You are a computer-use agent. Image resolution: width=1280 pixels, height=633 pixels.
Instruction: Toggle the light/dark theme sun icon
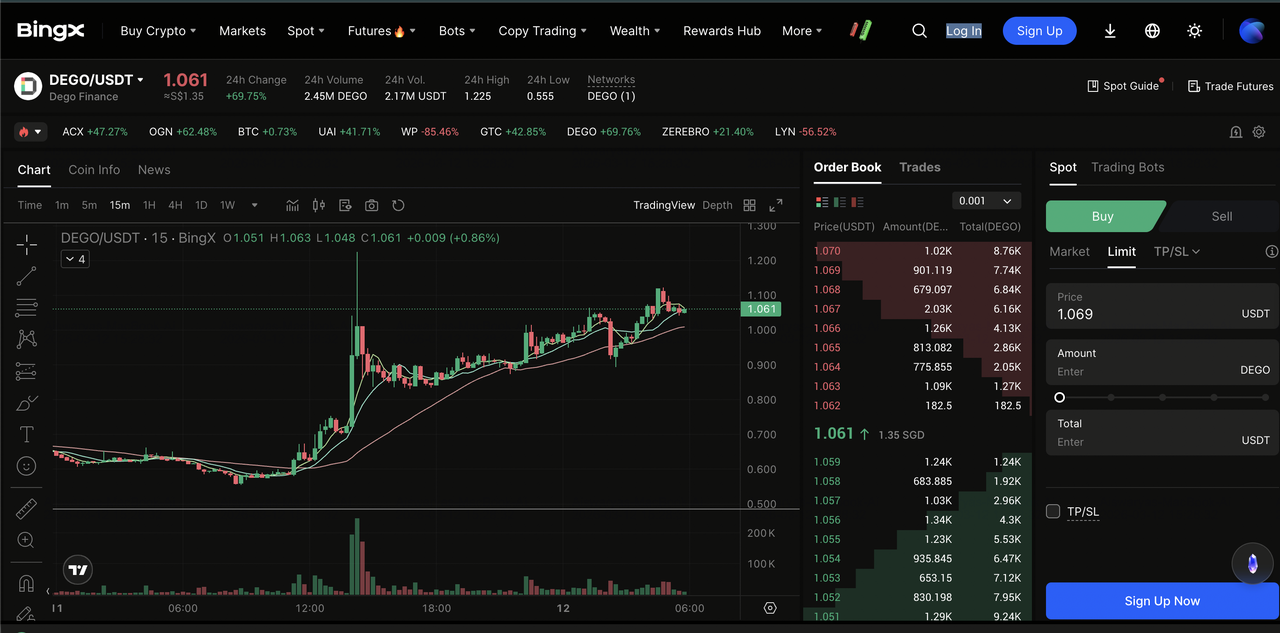point(1194,31)
